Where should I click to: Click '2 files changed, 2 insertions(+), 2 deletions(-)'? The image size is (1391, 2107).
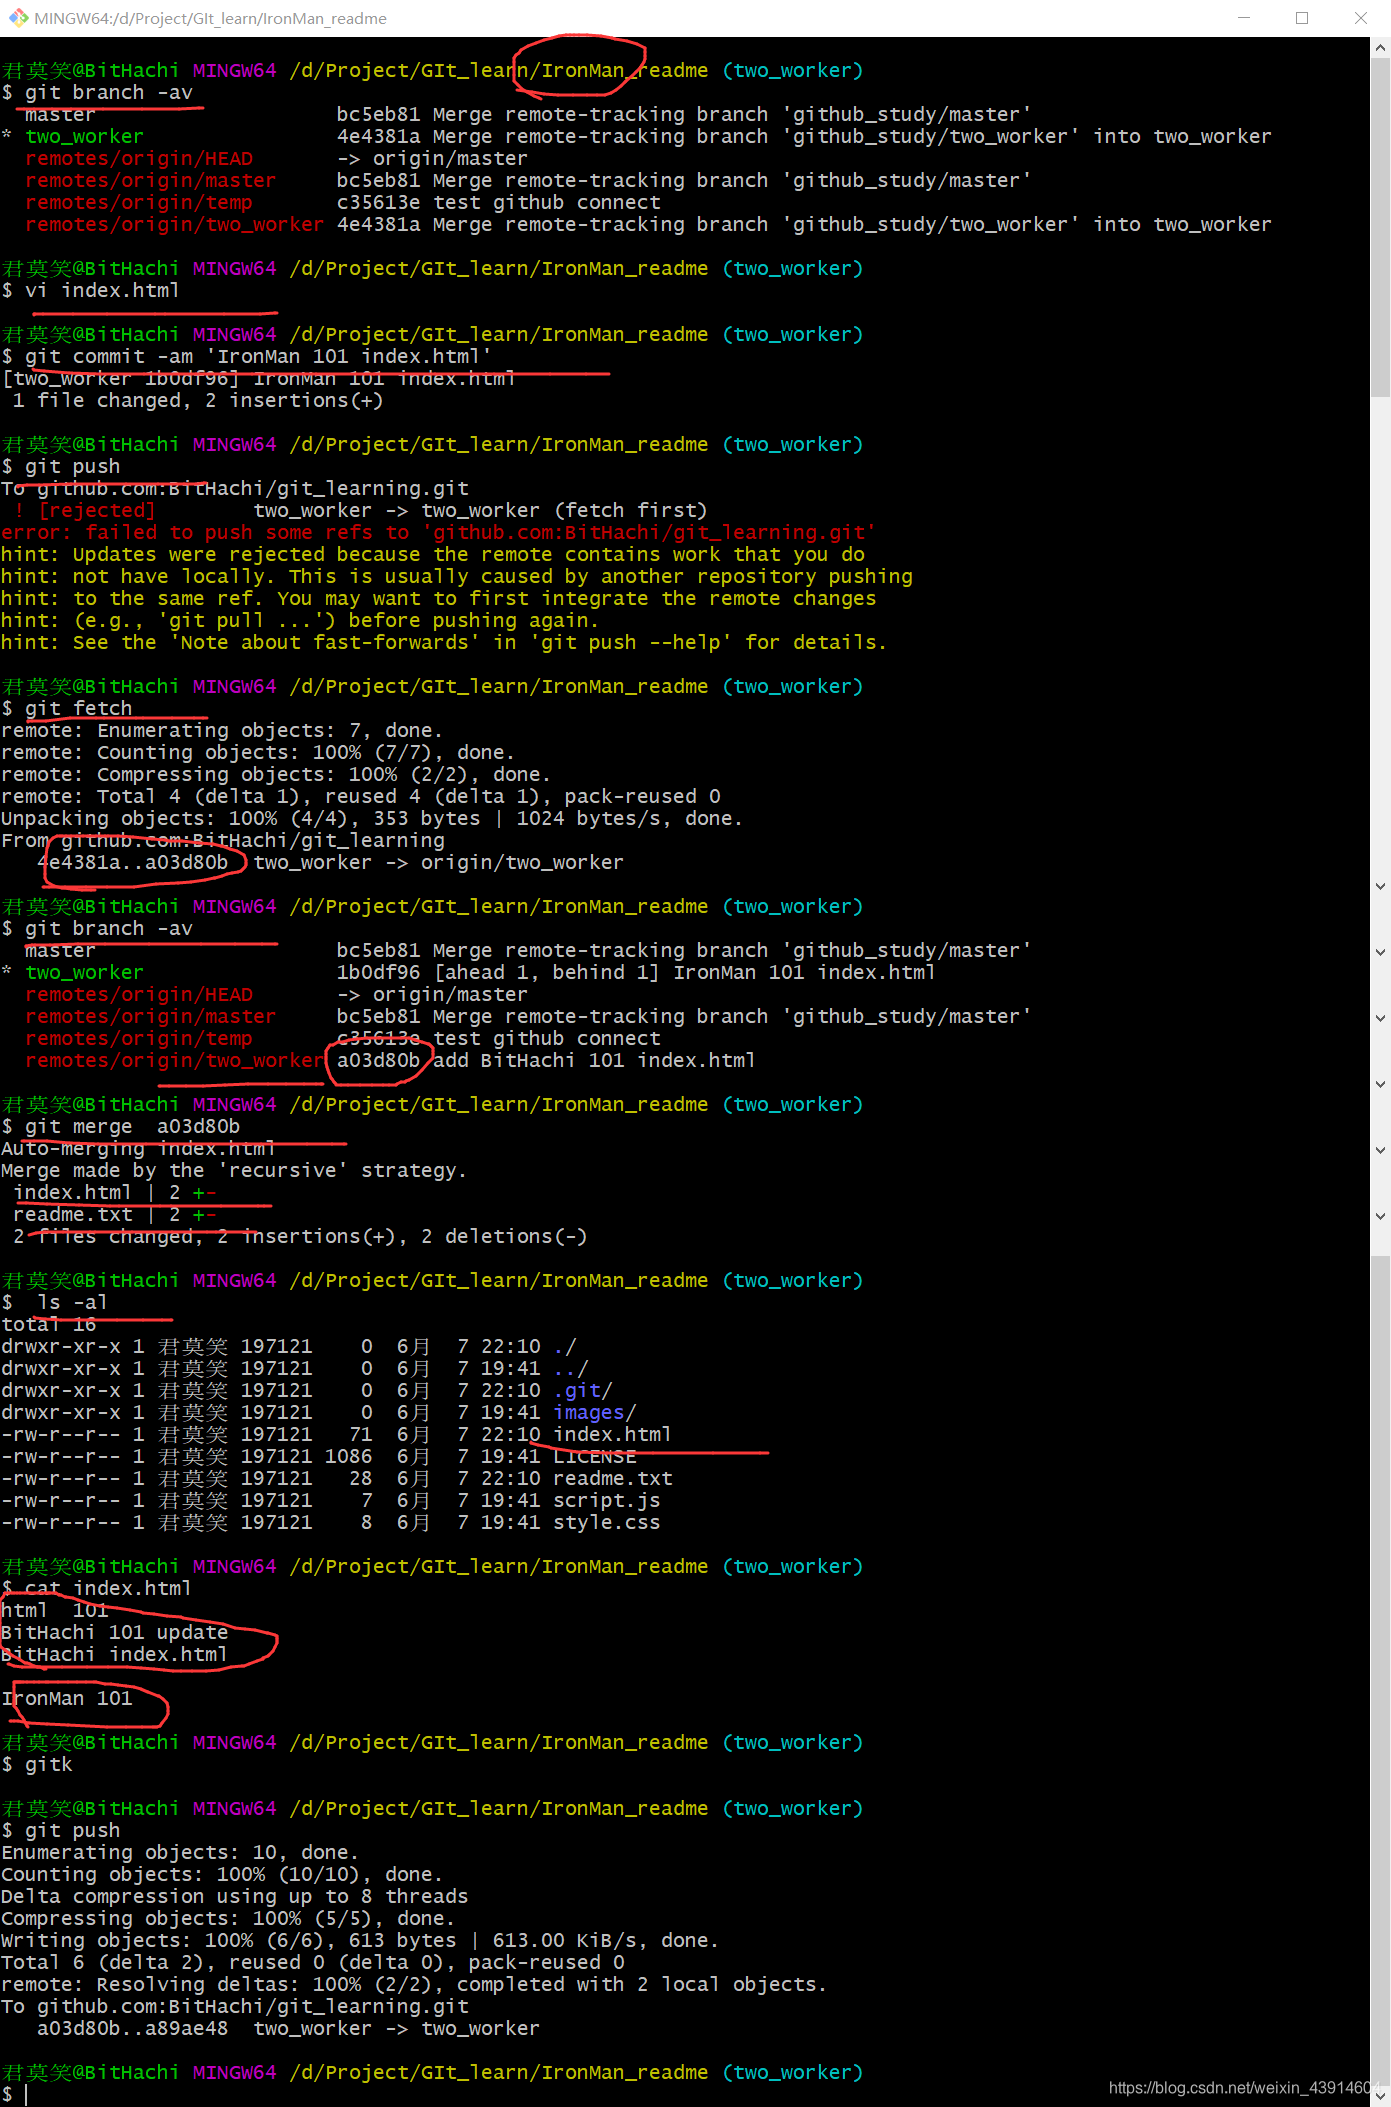(x=300, y=1236)
